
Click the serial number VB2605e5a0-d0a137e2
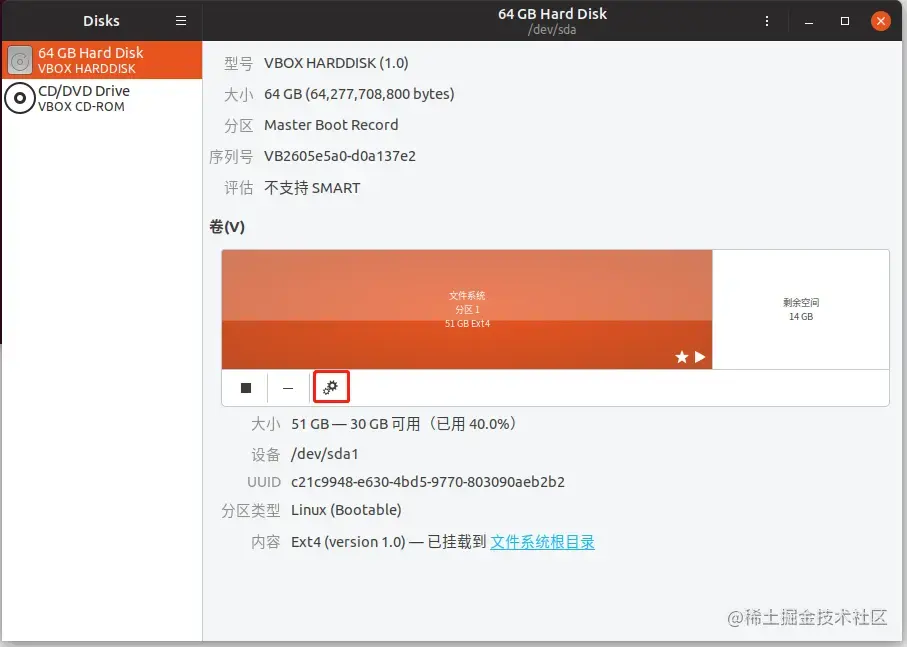[340, 157]
